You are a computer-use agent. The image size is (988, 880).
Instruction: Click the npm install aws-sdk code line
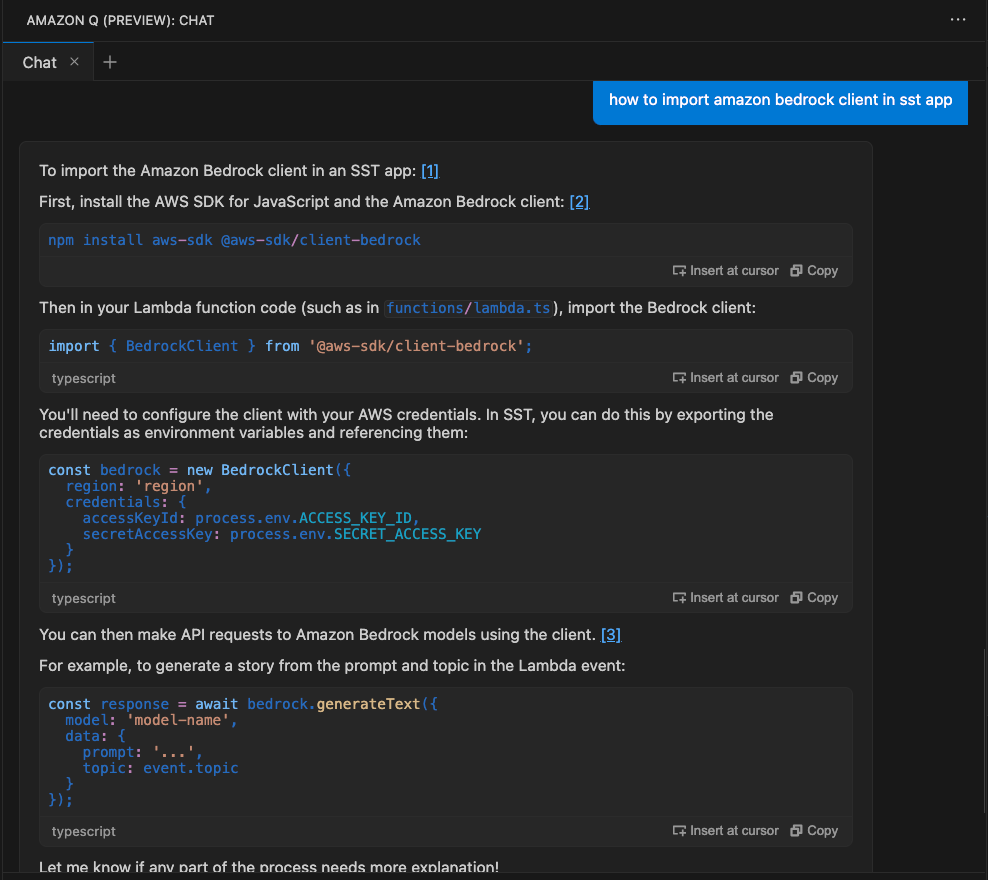(234, 240)
